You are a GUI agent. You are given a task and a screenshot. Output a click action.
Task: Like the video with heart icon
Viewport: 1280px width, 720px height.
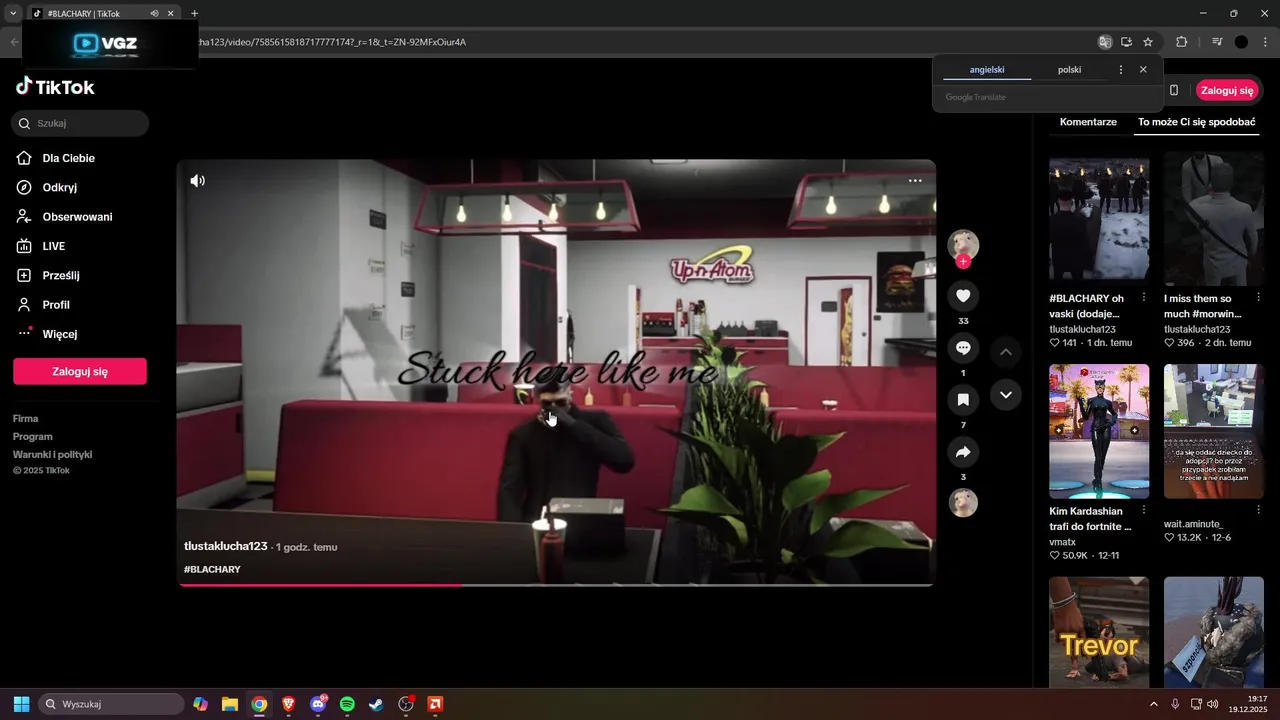pyautogui.click(x=963, y=296)
